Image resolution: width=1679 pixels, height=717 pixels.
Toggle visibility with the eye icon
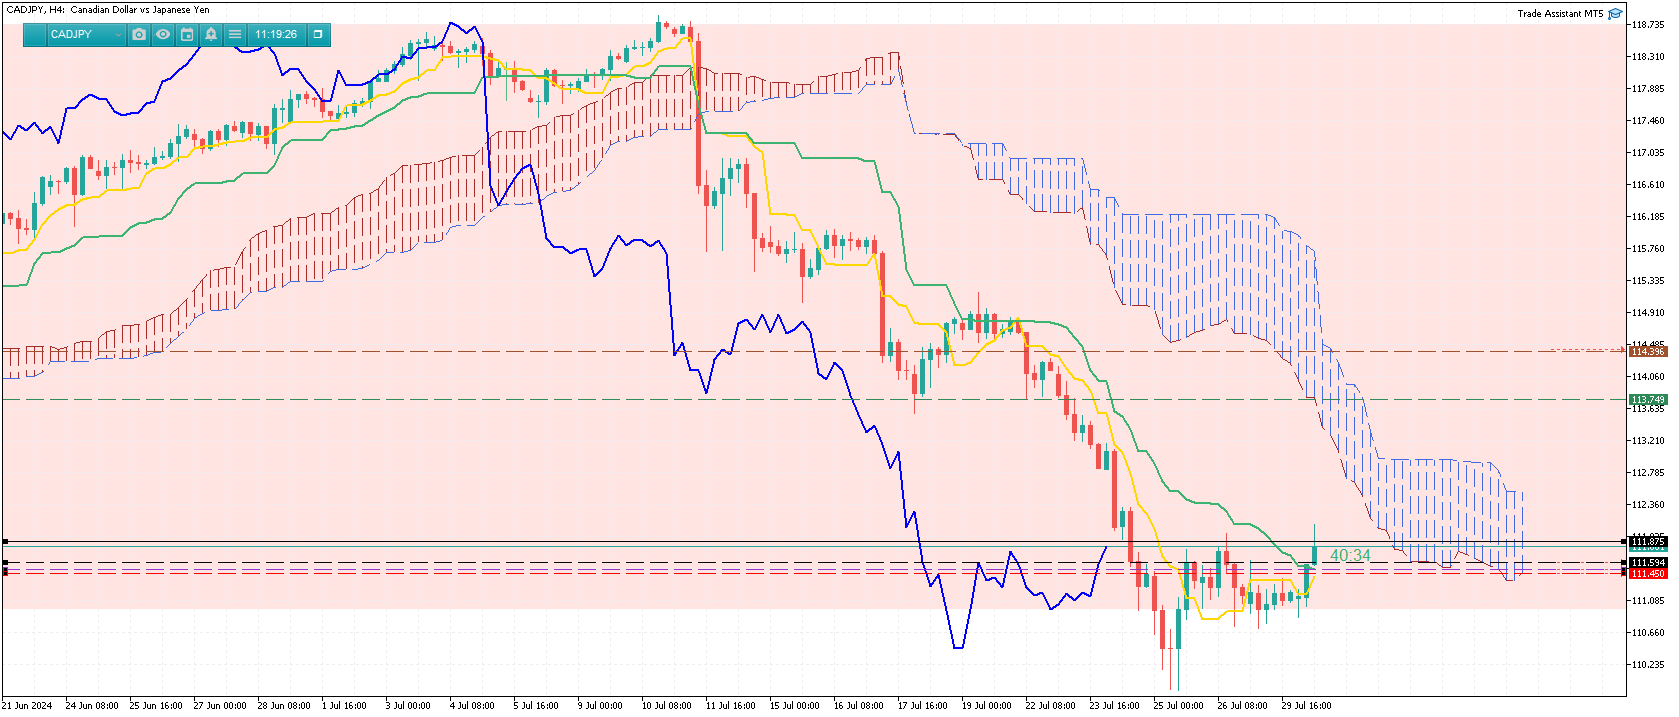(x=163, y=34)
